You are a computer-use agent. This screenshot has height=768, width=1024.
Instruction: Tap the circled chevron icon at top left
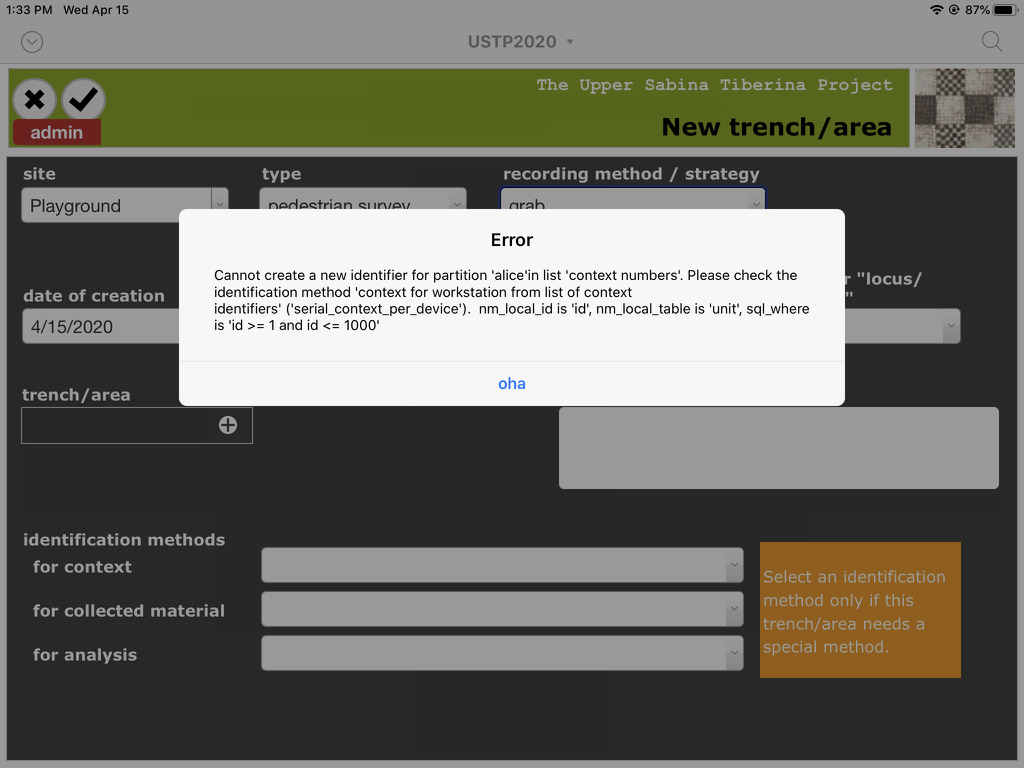click(x=31, y=42)
